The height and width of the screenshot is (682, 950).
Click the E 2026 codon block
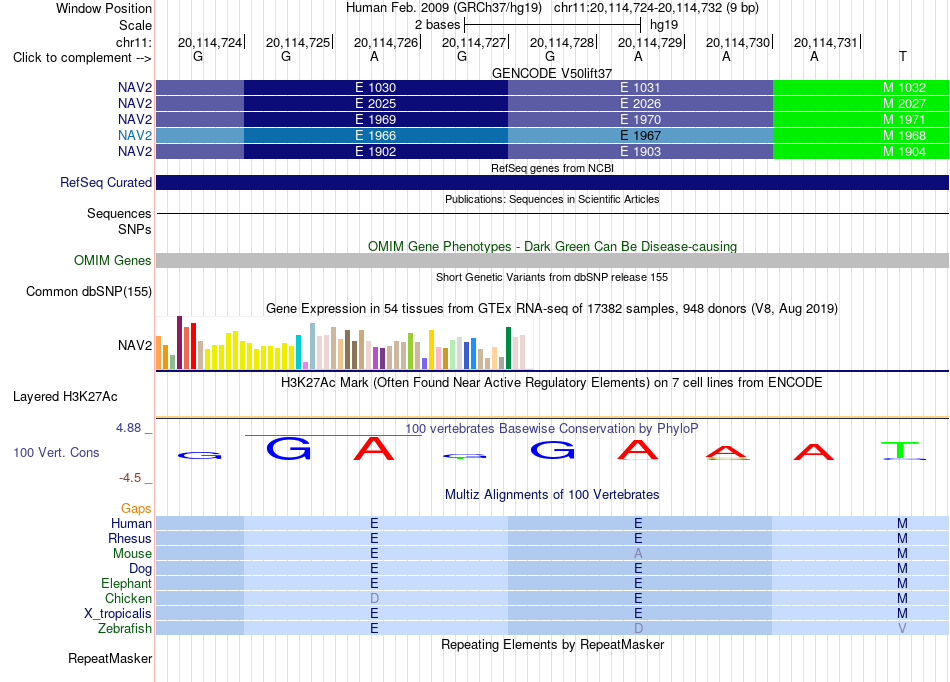[x=640, y=104]
